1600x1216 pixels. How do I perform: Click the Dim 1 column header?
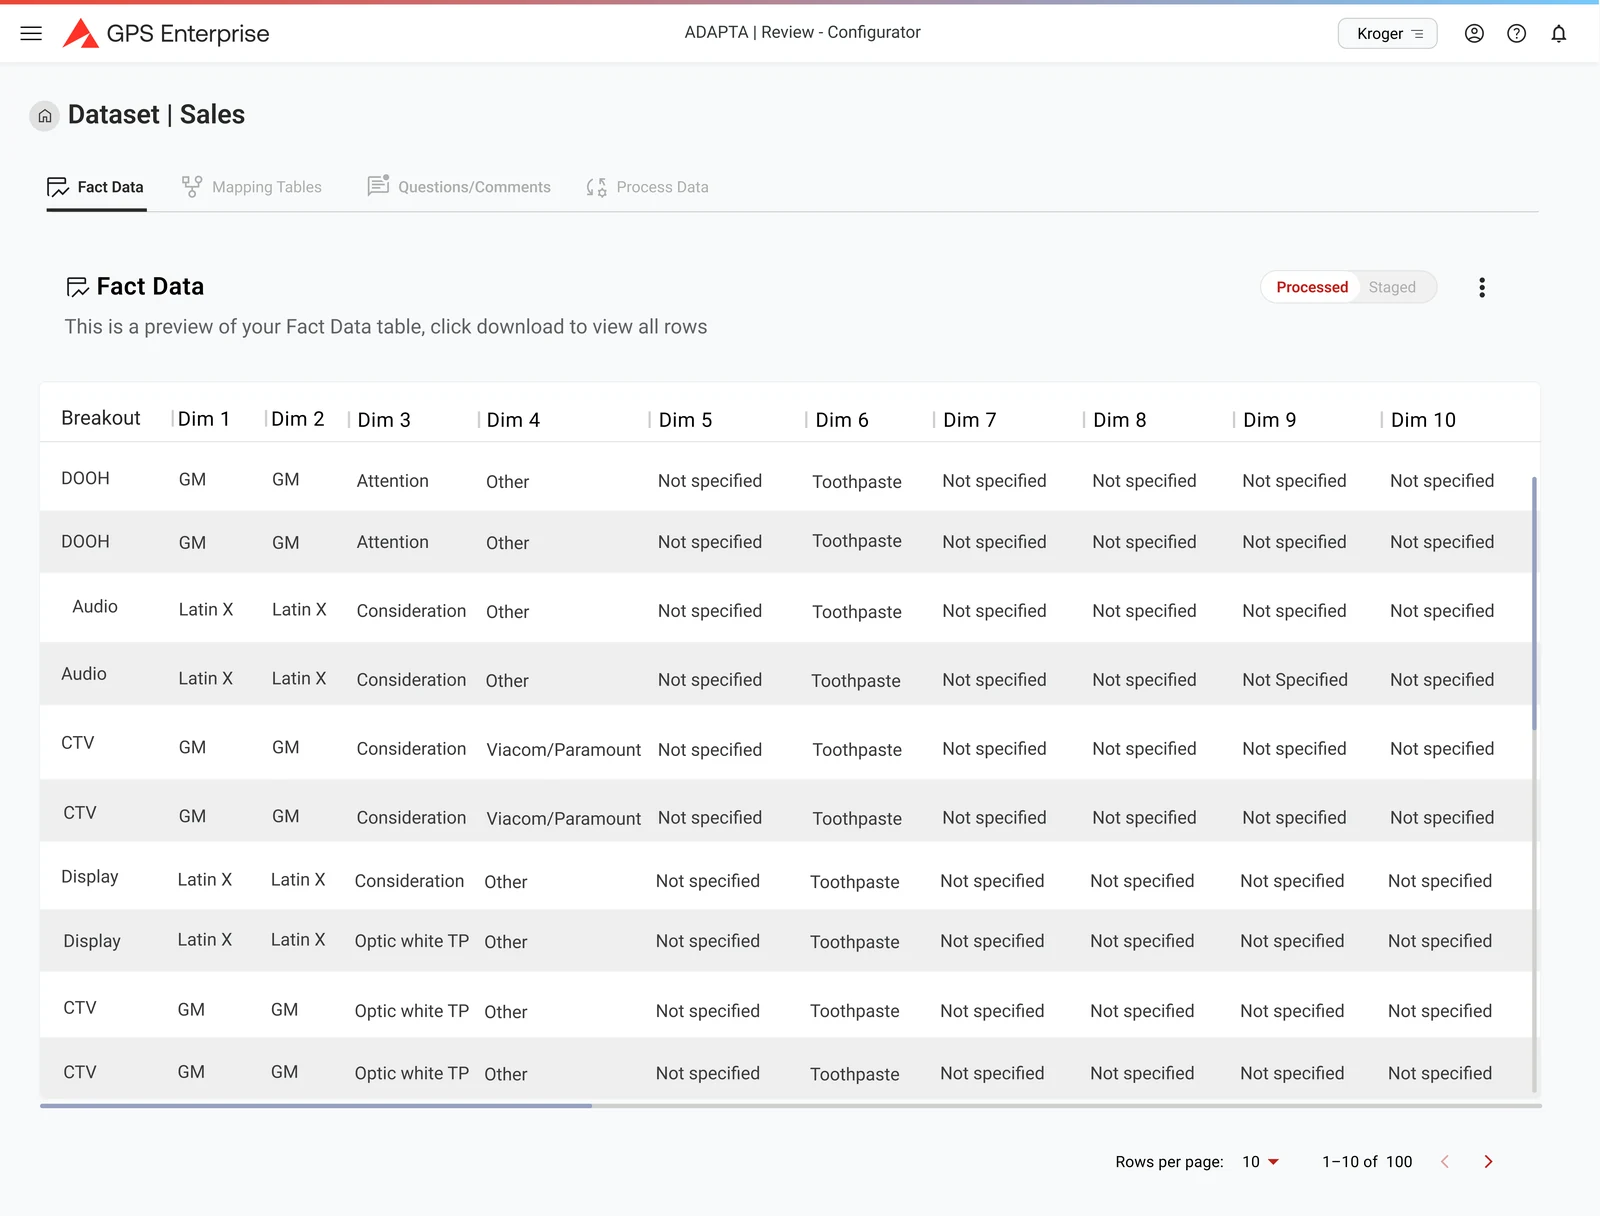204,419
